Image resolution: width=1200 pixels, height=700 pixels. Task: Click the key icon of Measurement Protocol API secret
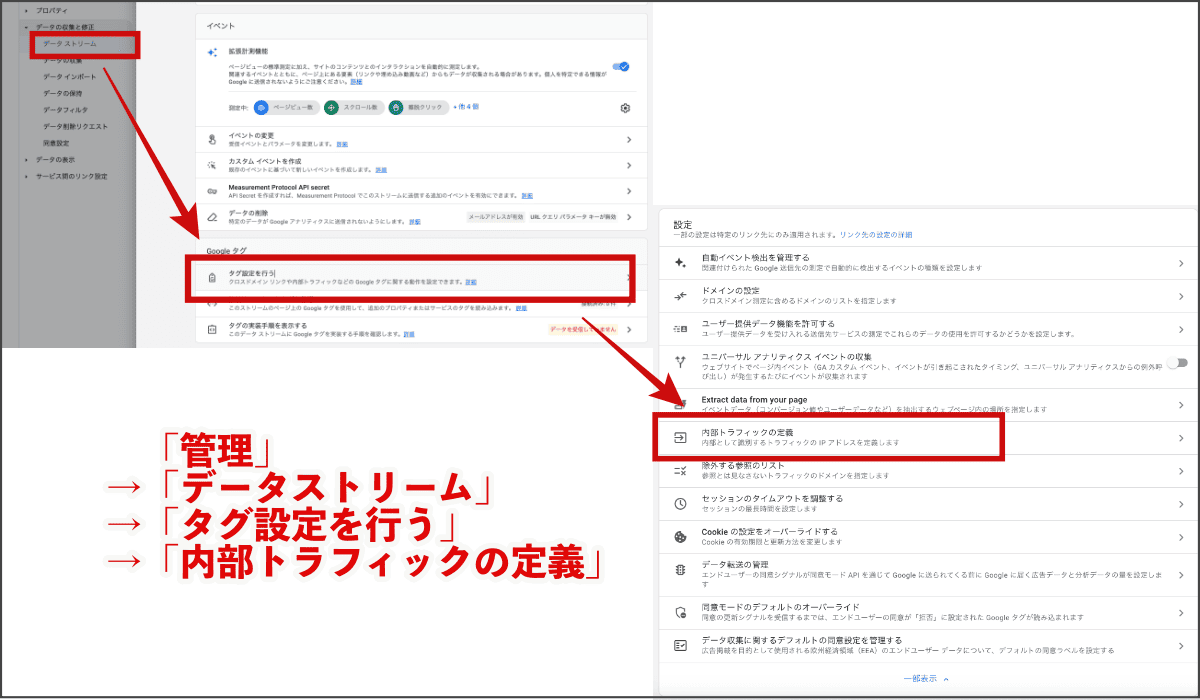(211, 190)
